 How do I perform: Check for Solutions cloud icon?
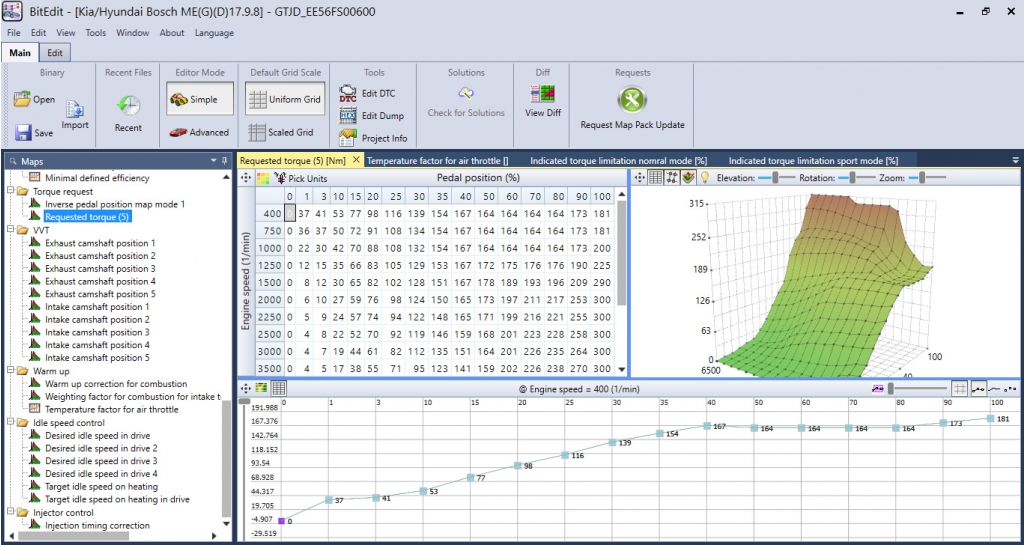pyautogui.click(x=466, y=93)
